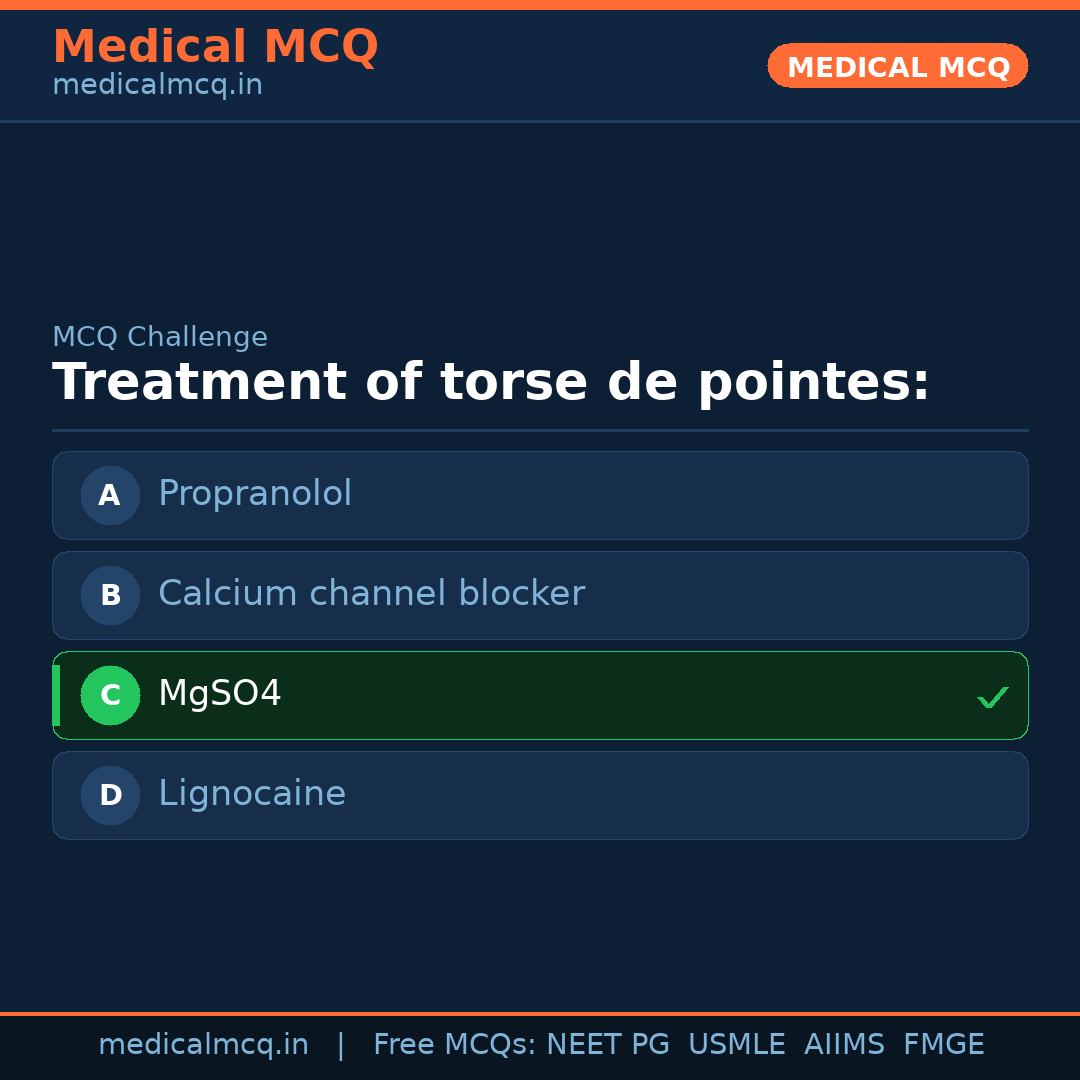
Task: Click the MCQ Challenge label
Action: [x=160, y=337]
